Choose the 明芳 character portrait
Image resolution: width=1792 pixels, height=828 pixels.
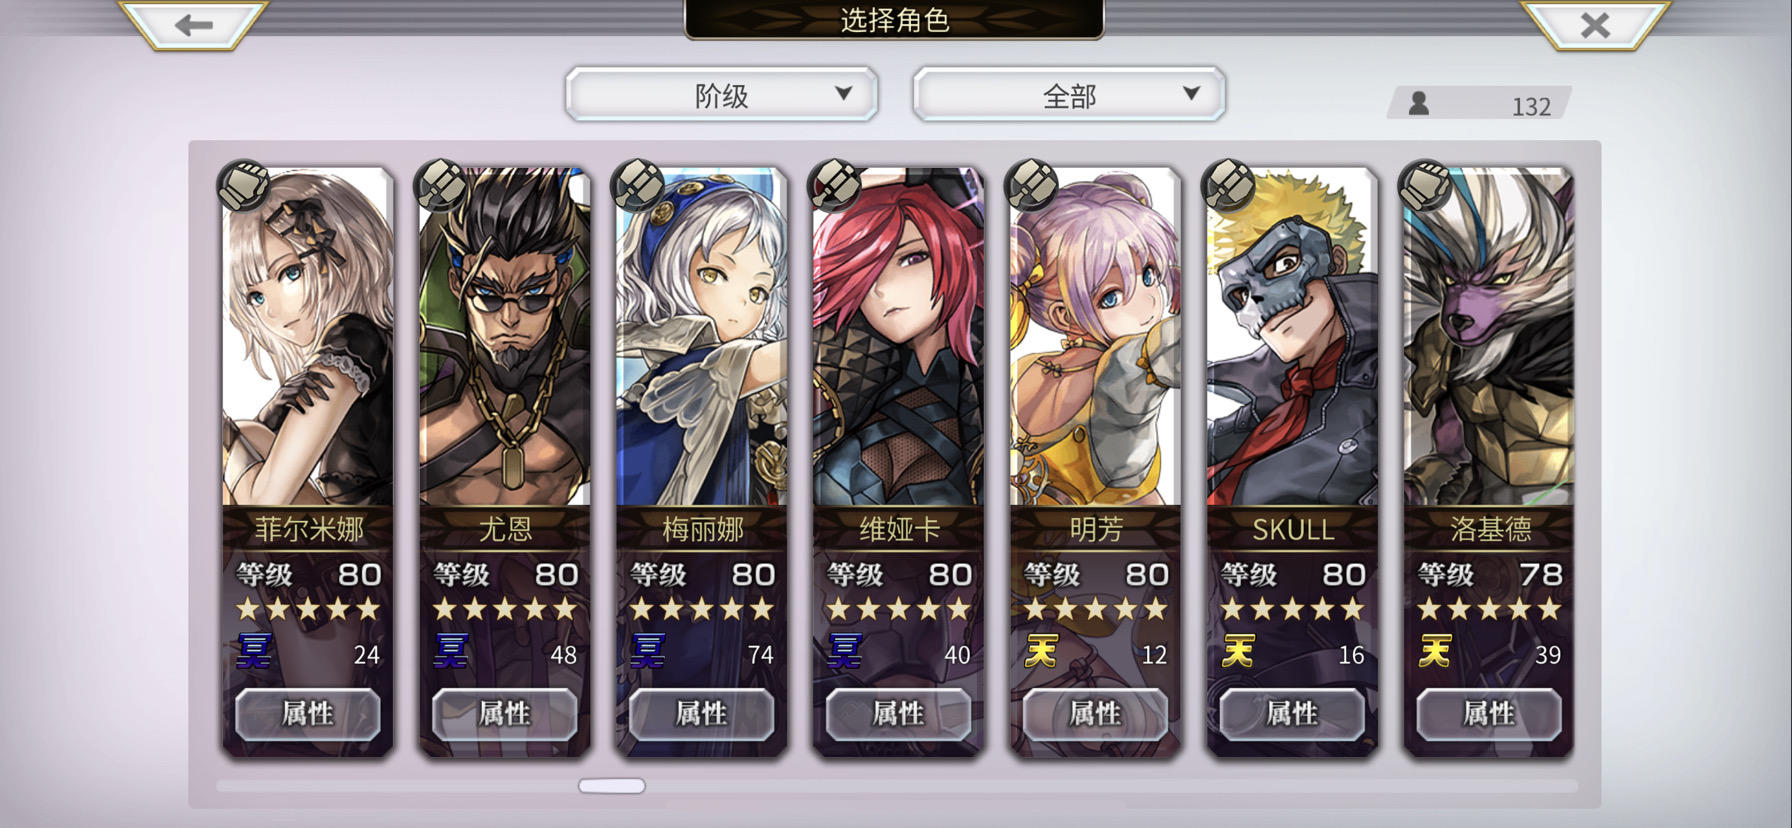tap(1095, 337)
